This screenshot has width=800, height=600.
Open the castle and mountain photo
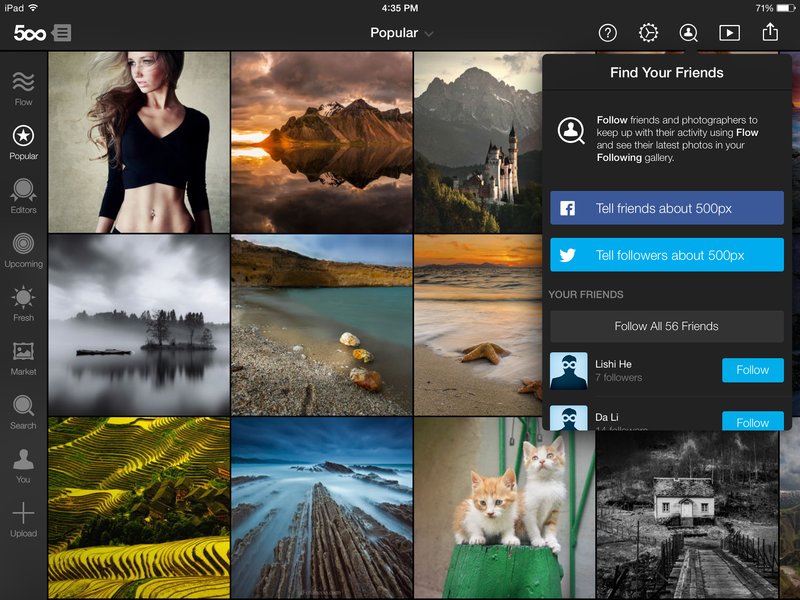point(478,142)
